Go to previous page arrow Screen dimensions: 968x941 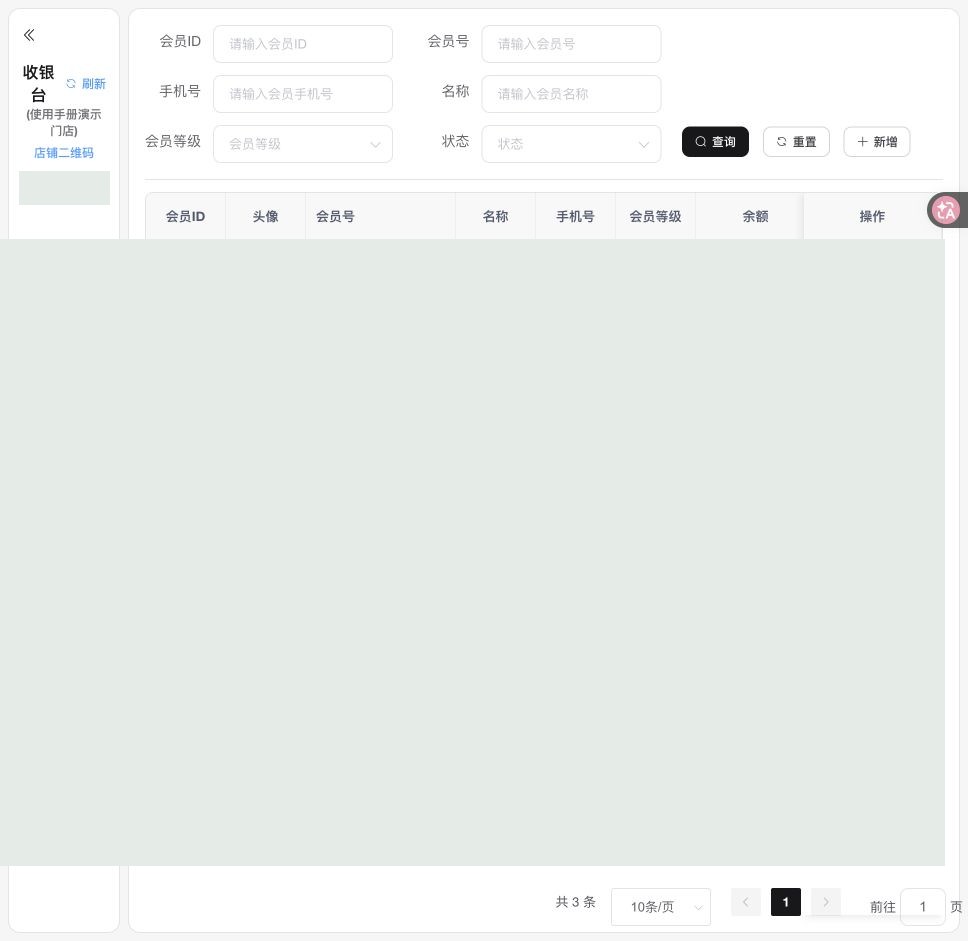[746, 902]
